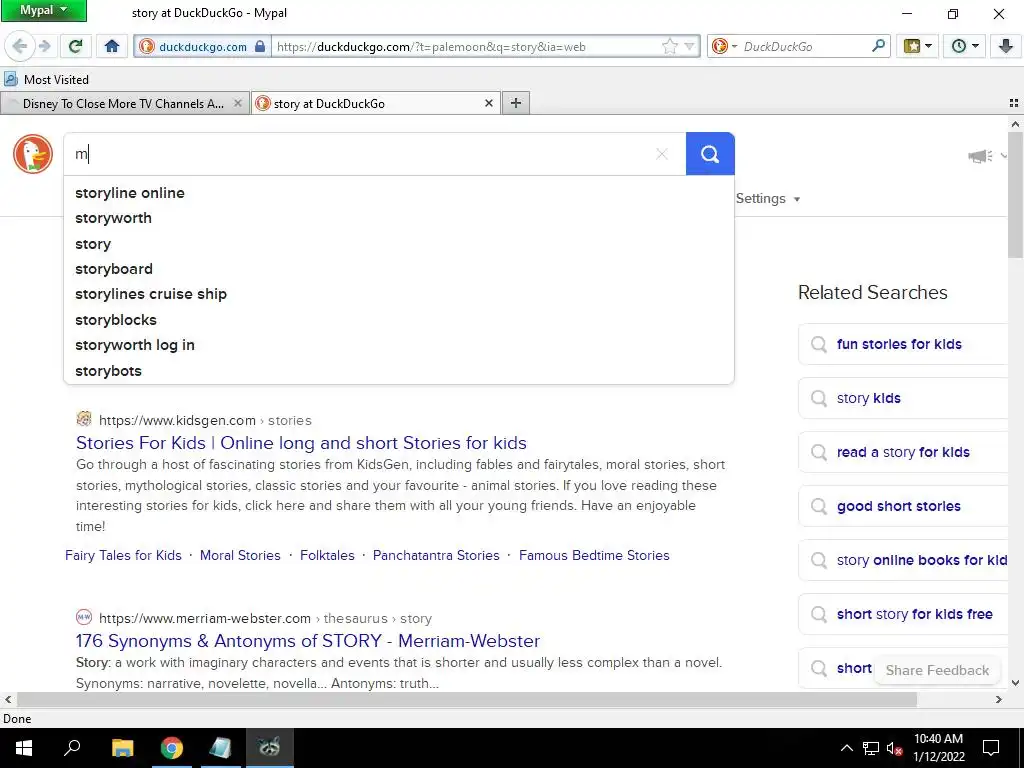Open a new tab with the plus button
The image size is (1024, 768).
click(515, 103)
